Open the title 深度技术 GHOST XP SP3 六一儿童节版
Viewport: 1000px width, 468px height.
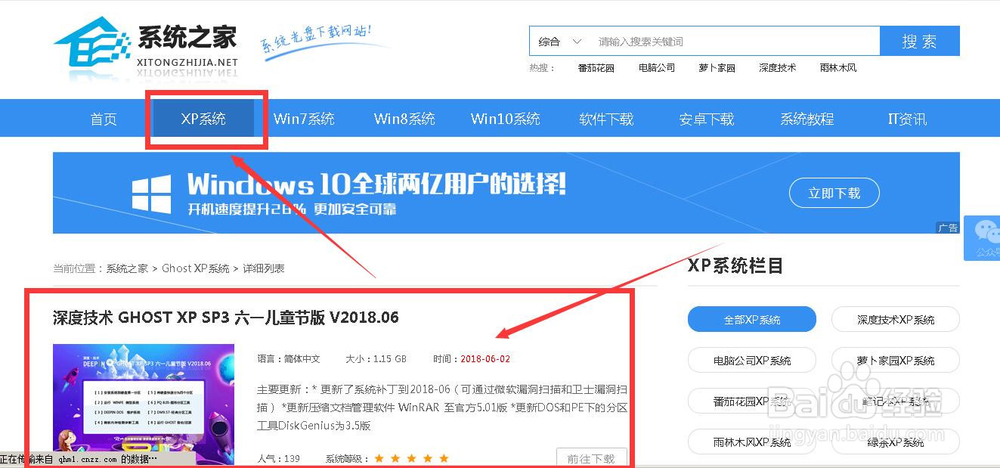(226, 317)
